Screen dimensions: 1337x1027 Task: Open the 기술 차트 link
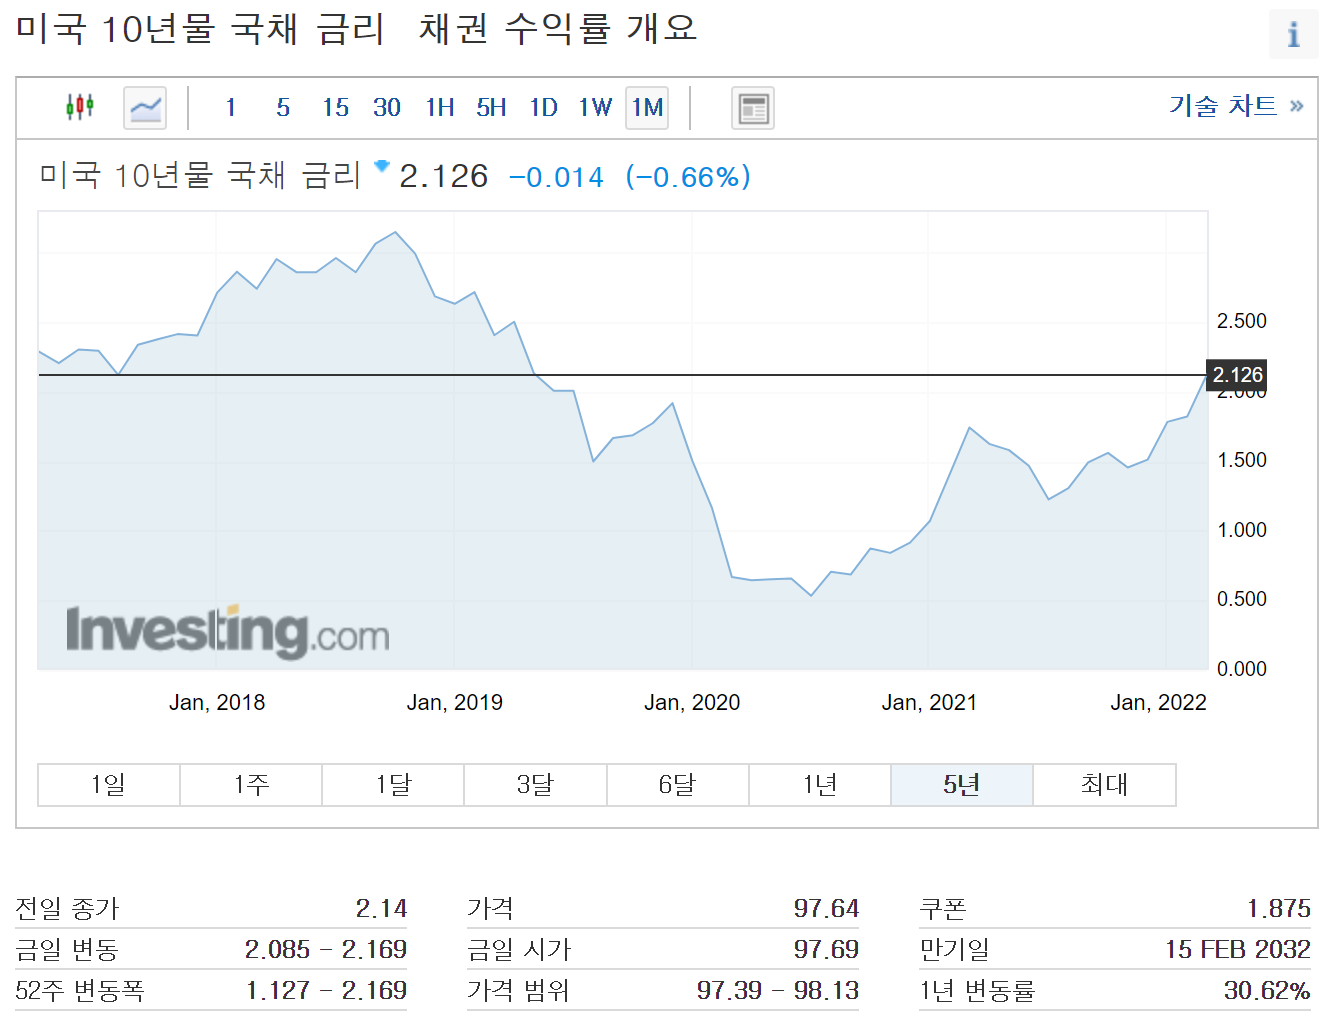(x=1236, y=105)
